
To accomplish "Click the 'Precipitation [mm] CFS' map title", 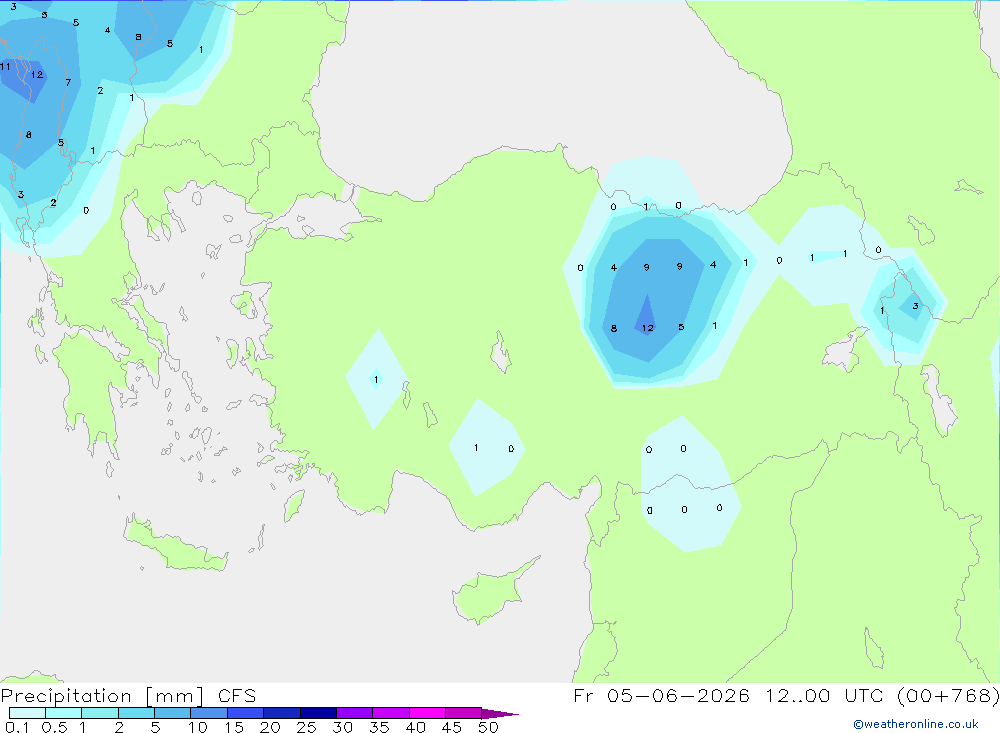I will coord(128,695).
